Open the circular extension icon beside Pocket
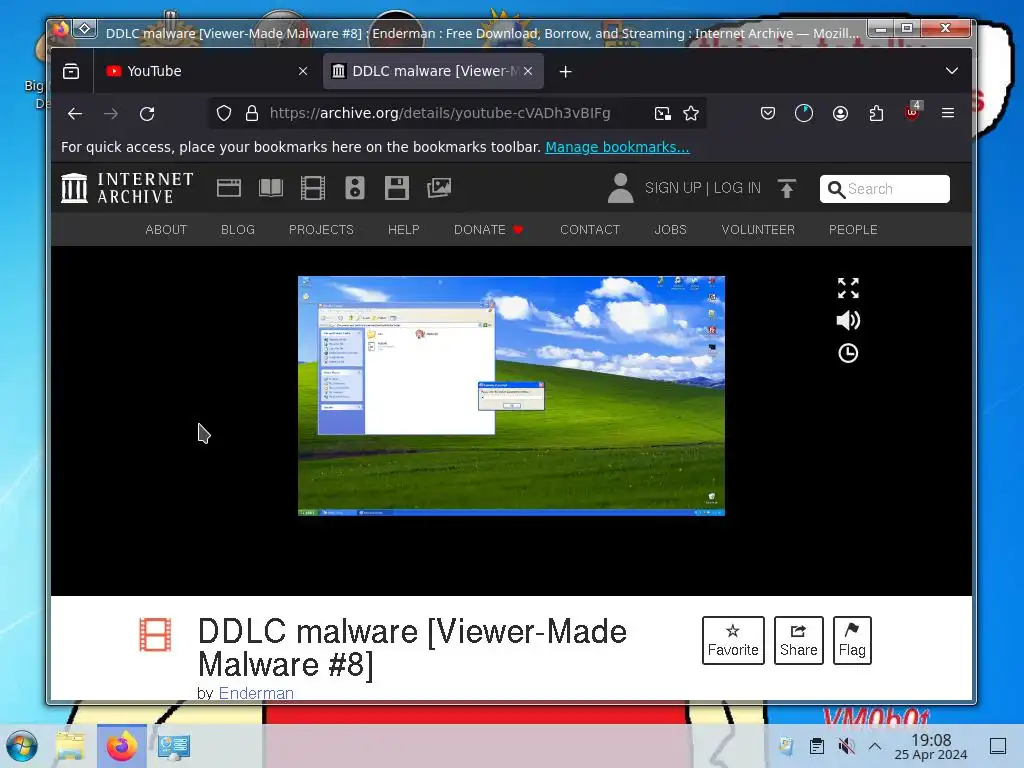This screenshot has height=768, width=1024. 804,114
